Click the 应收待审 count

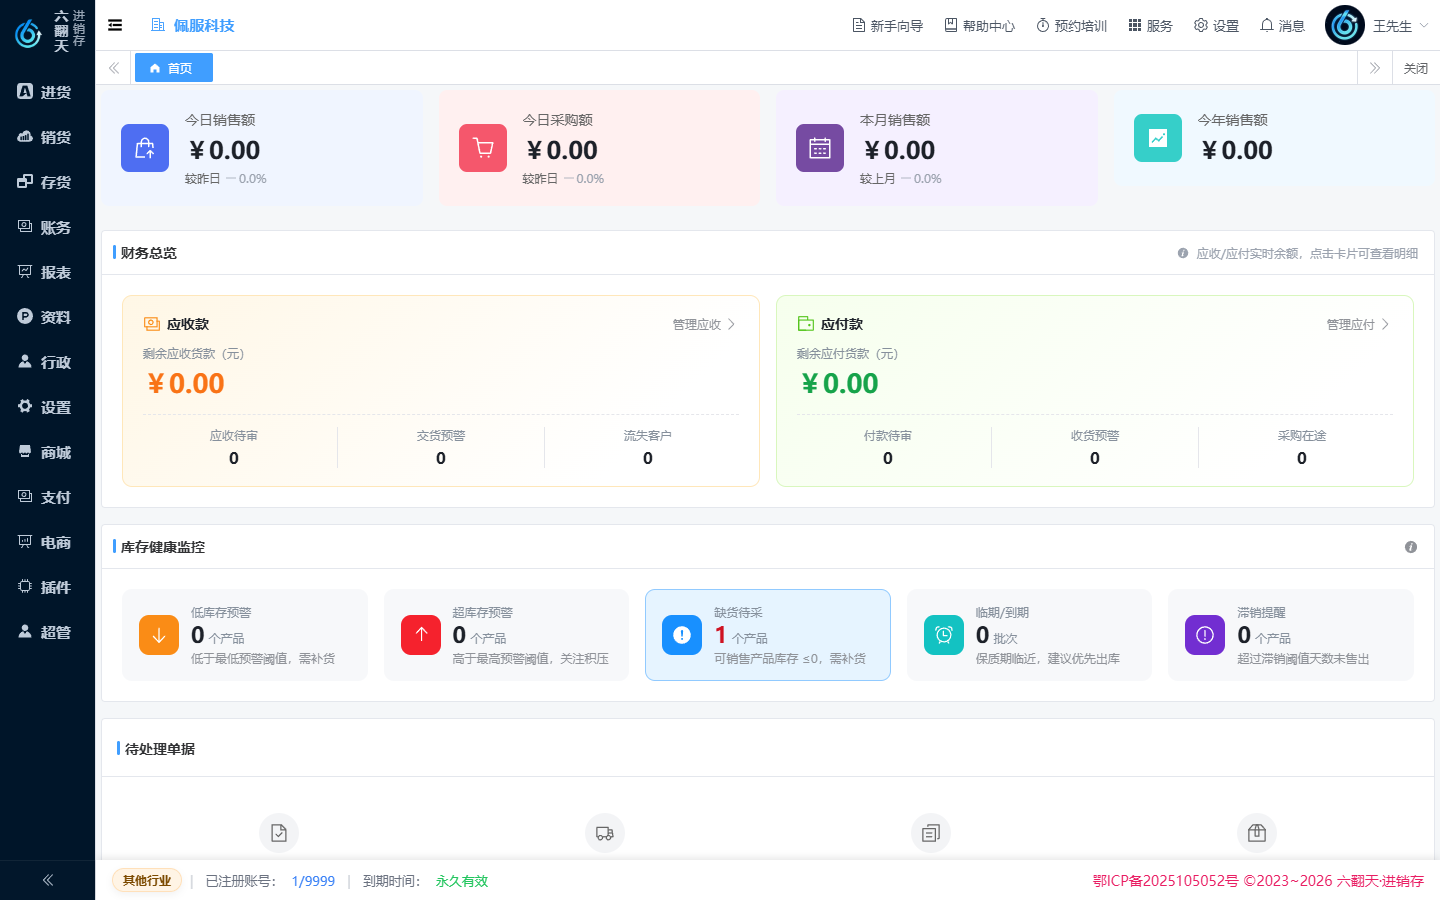point(234,458)
